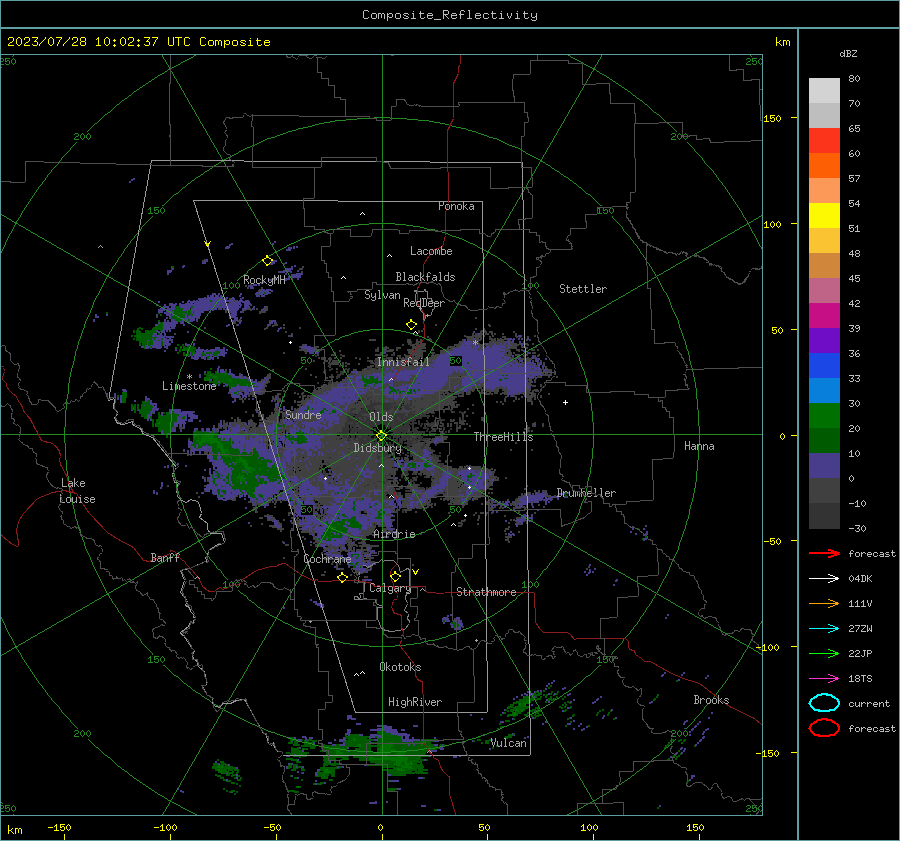This screenshot has width=900, height=841.
Task: Click the km unit label at top right
Action: click(x=782, y=42)
